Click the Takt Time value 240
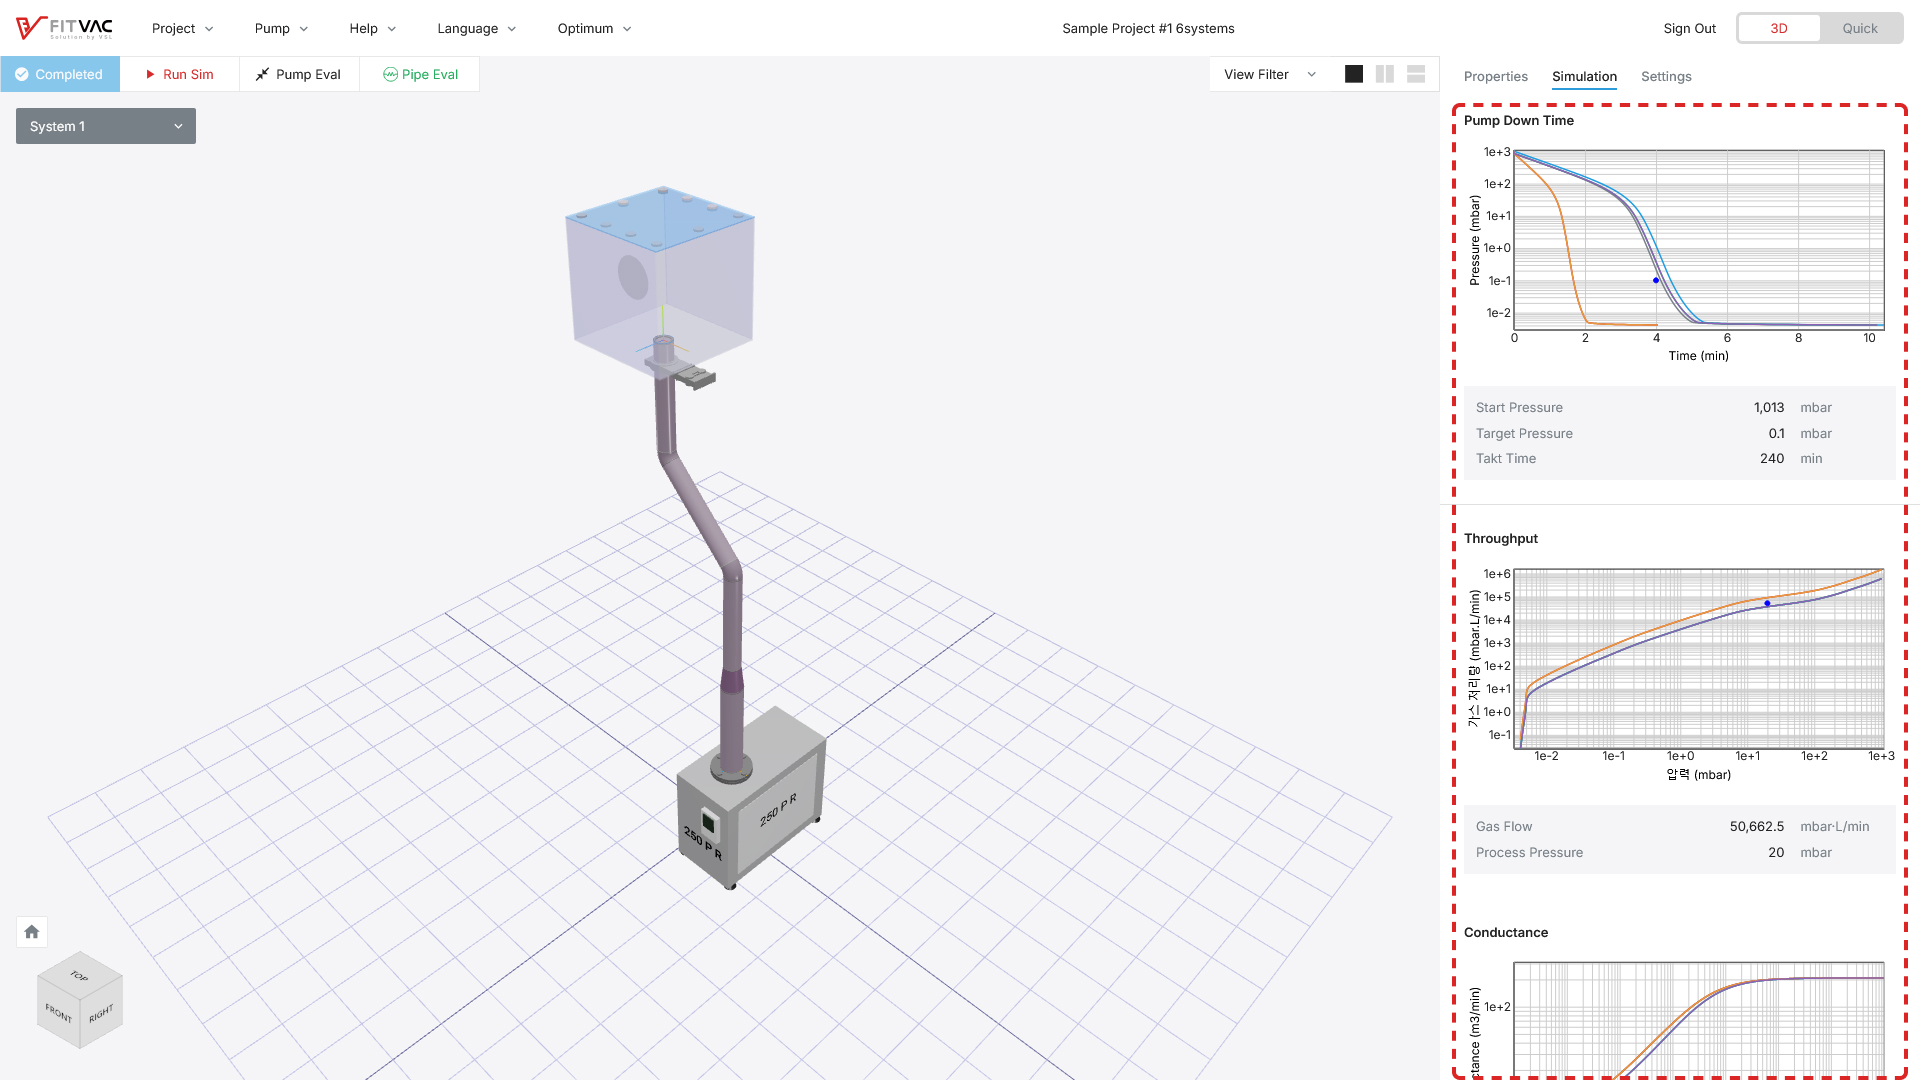 1772,458
